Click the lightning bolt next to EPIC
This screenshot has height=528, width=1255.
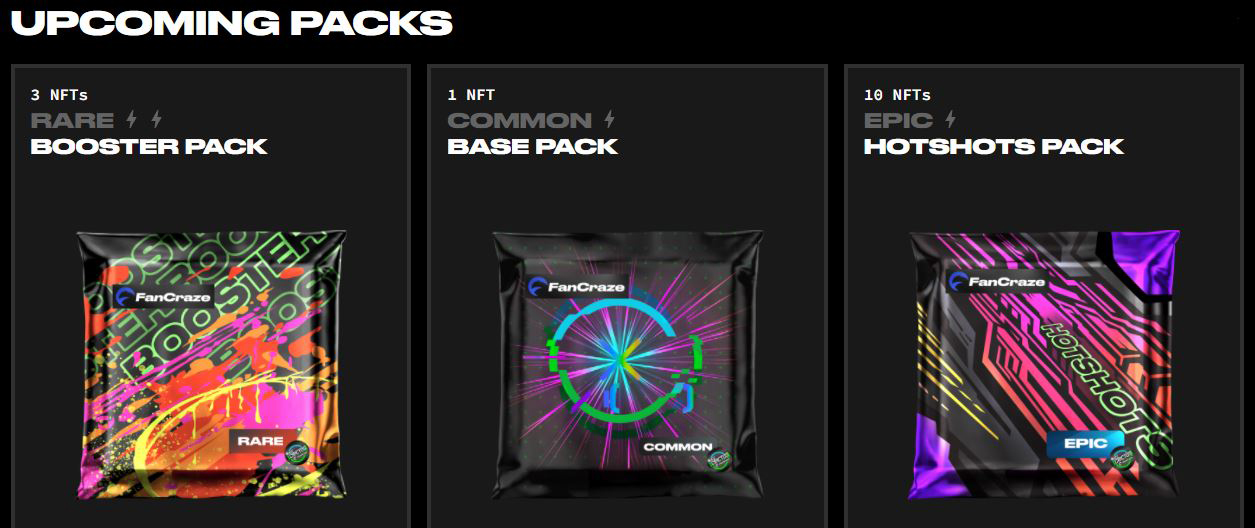(950, 120)
